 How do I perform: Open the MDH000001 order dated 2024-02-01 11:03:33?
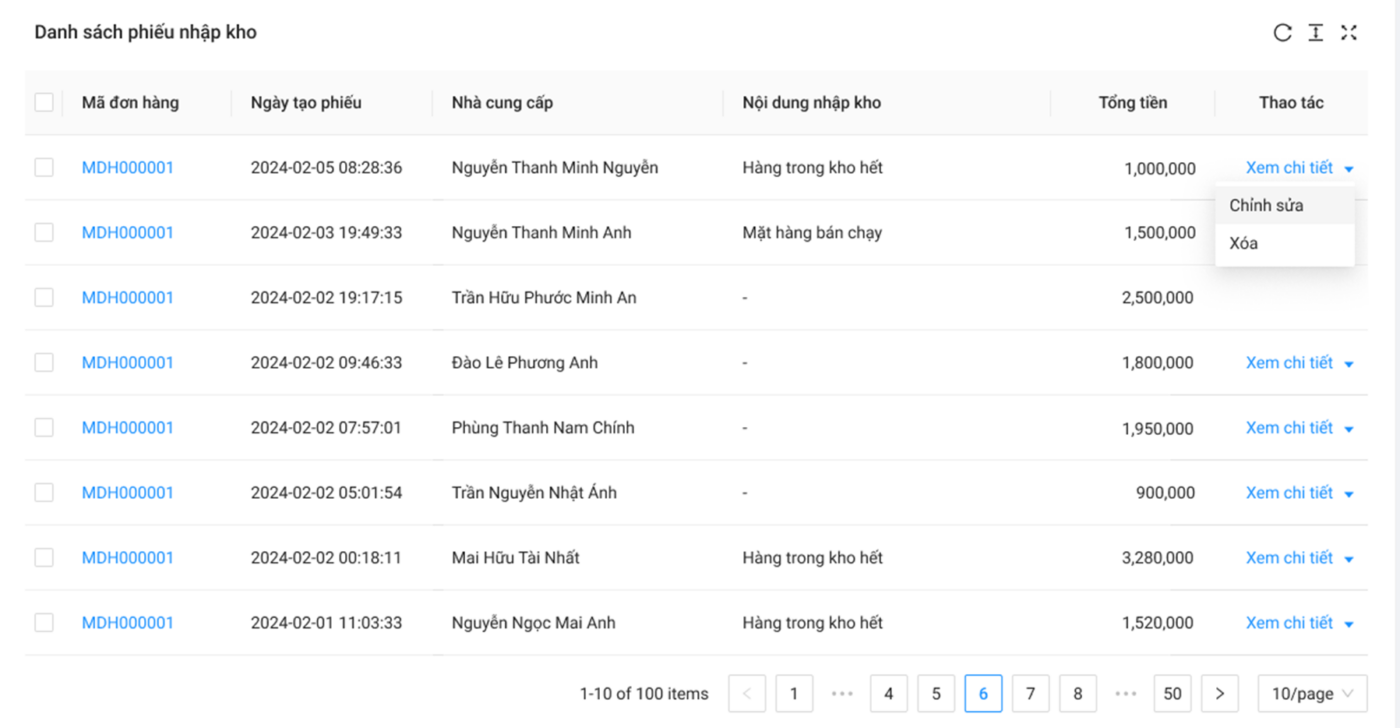[x=128, y=622]
